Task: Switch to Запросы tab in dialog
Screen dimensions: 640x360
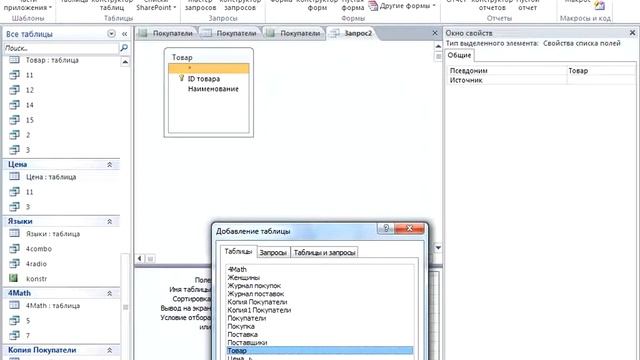Action: click(x=273, y=253)
